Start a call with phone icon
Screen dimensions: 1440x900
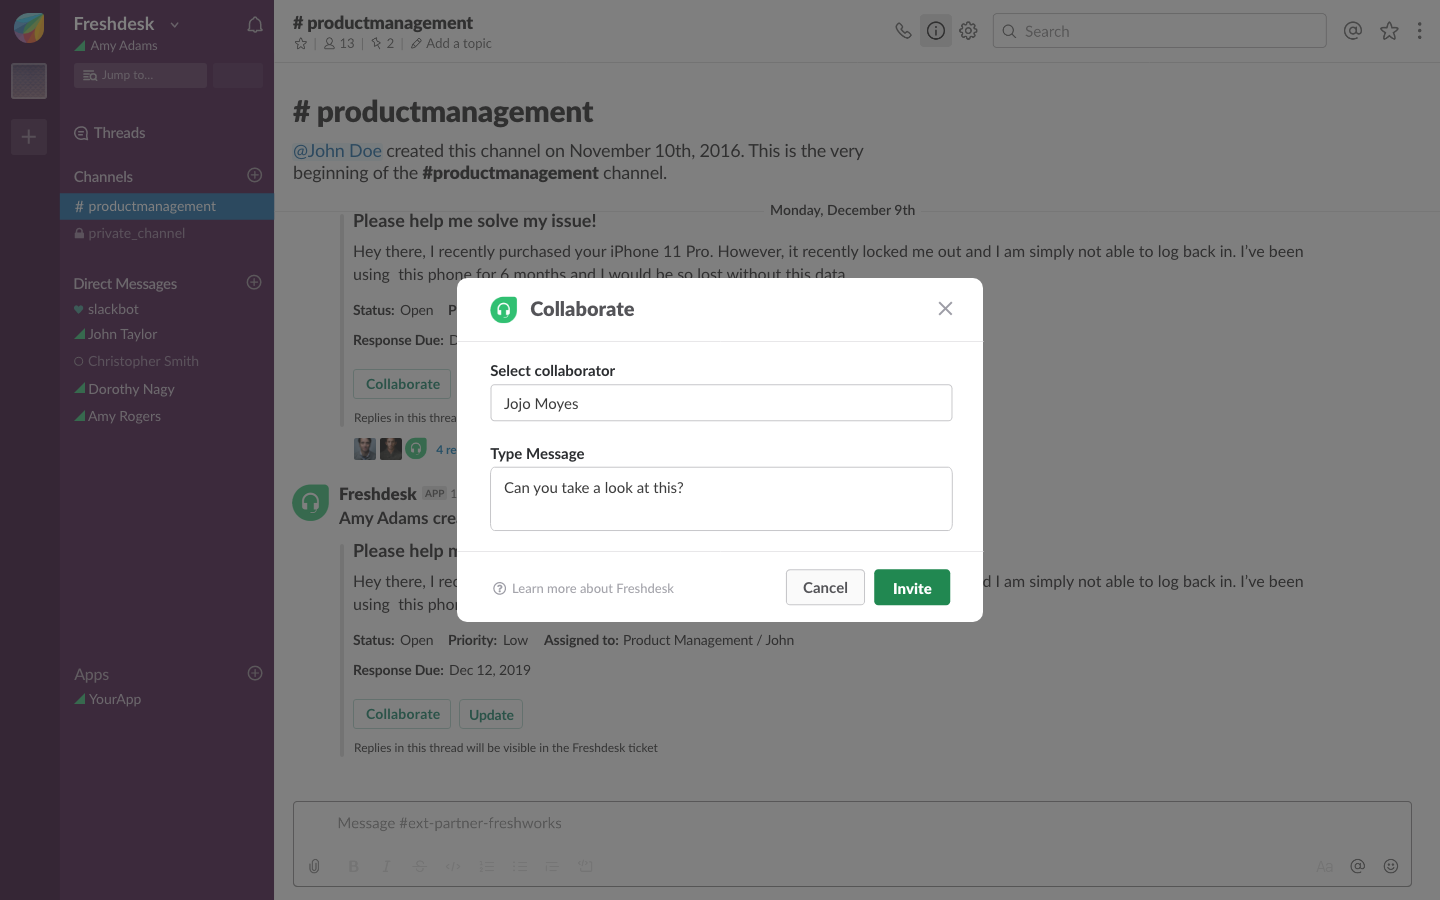[903, 31]
